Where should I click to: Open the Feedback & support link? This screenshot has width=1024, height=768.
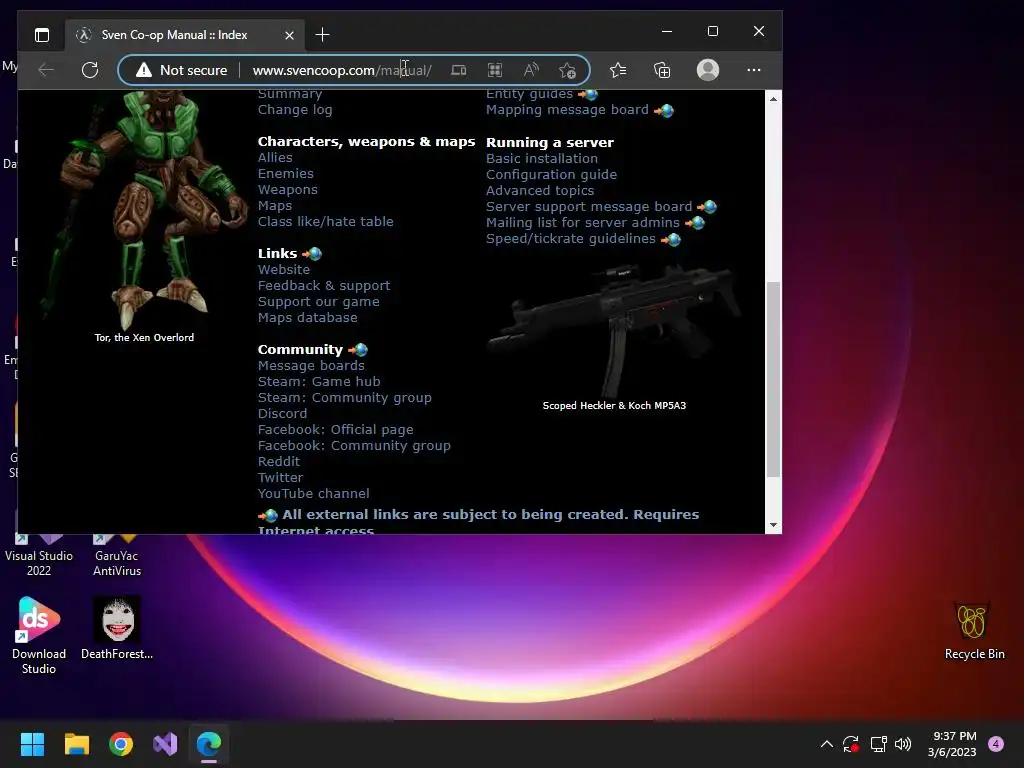pos(324,285)
